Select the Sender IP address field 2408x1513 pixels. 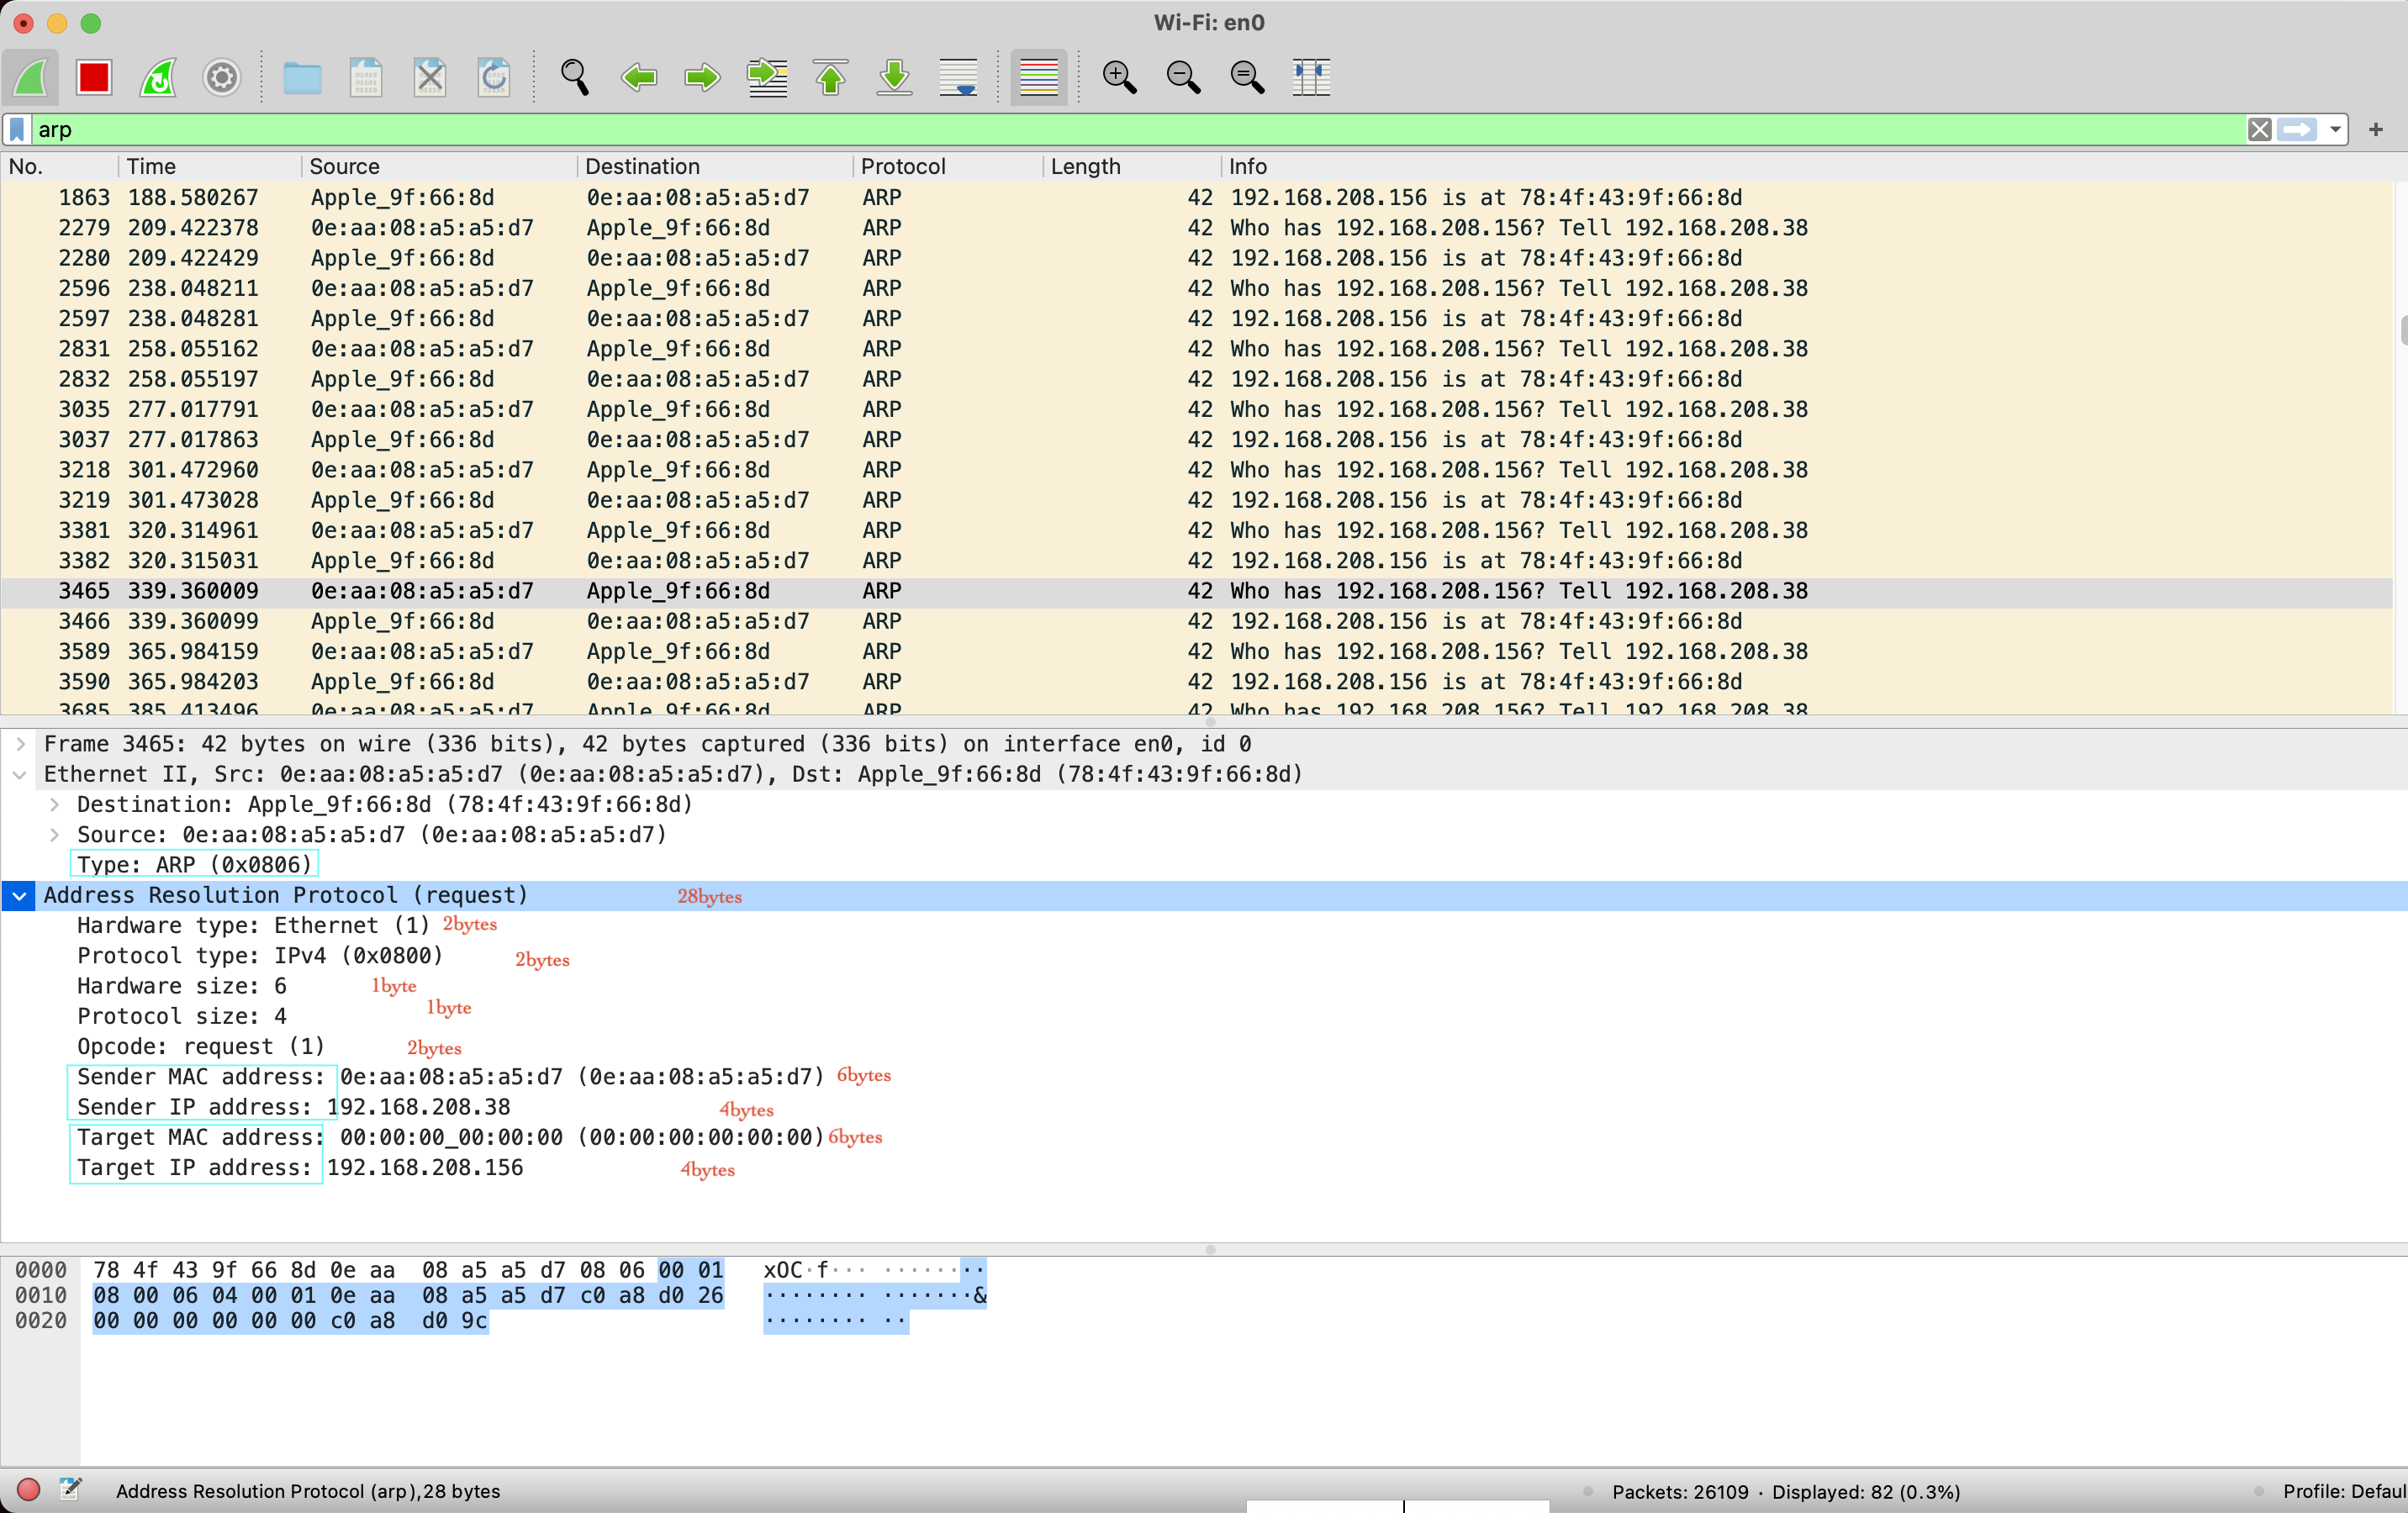(294, 1107)
